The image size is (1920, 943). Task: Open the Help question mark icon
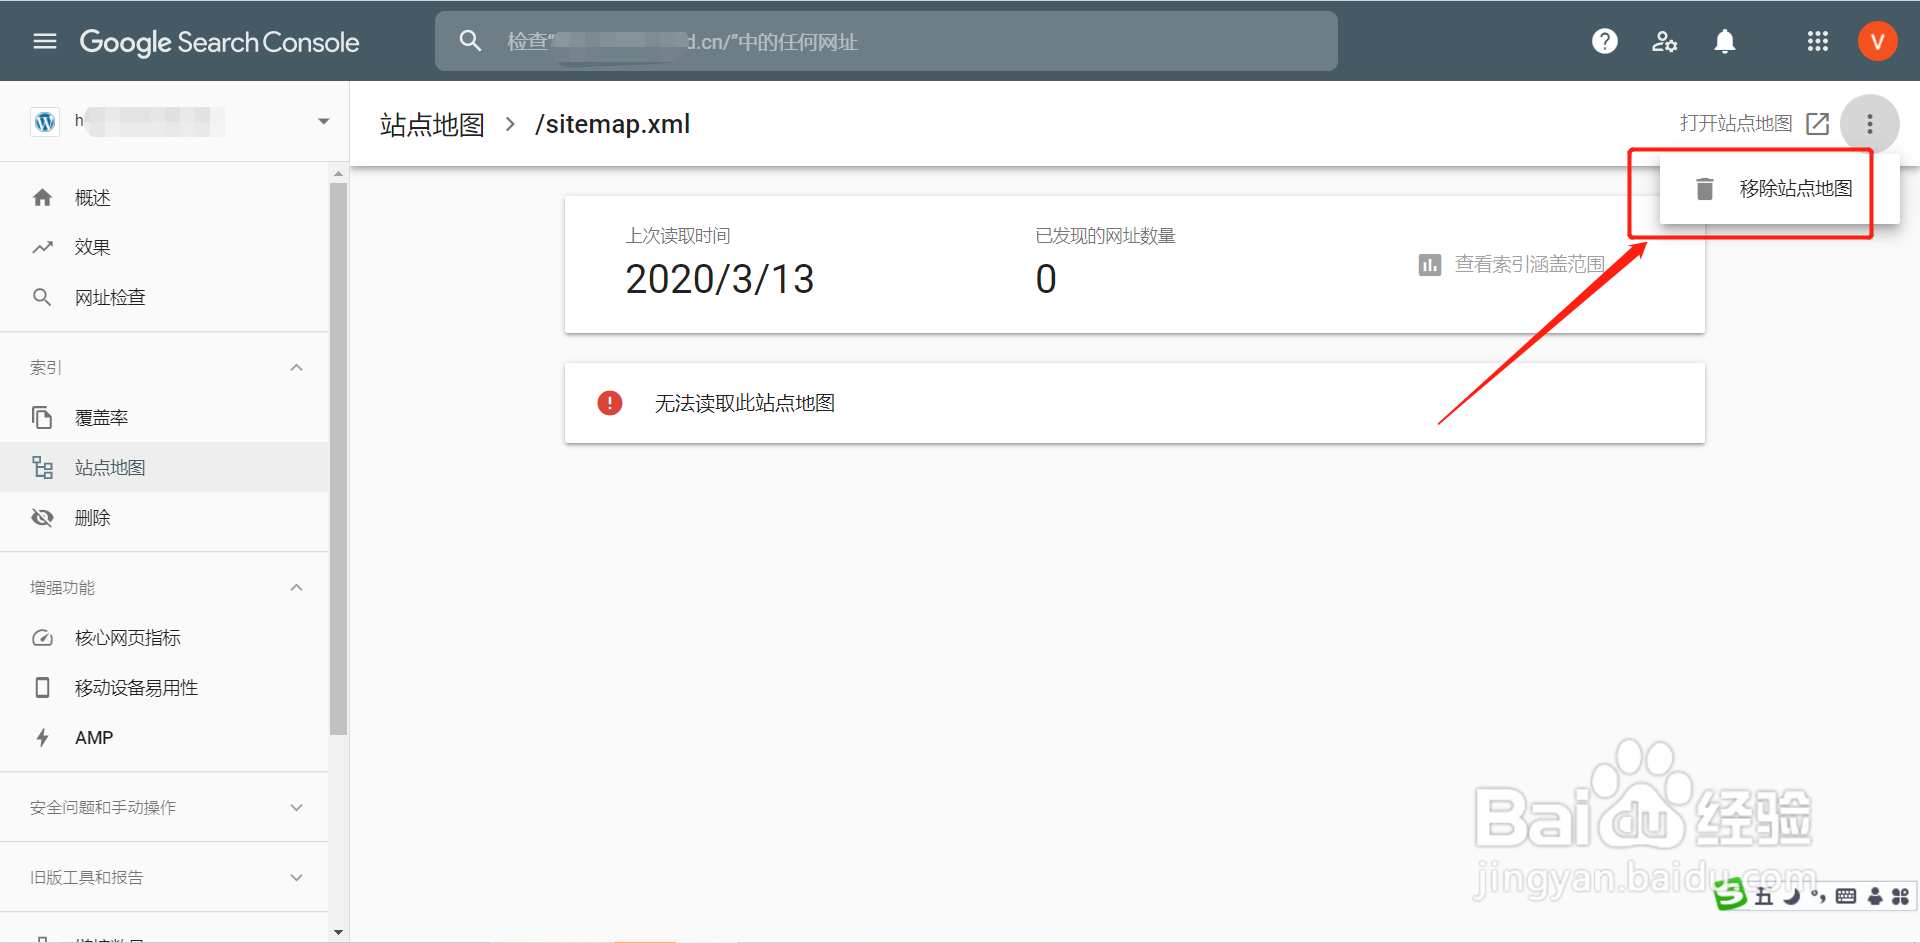[1605, 41]
